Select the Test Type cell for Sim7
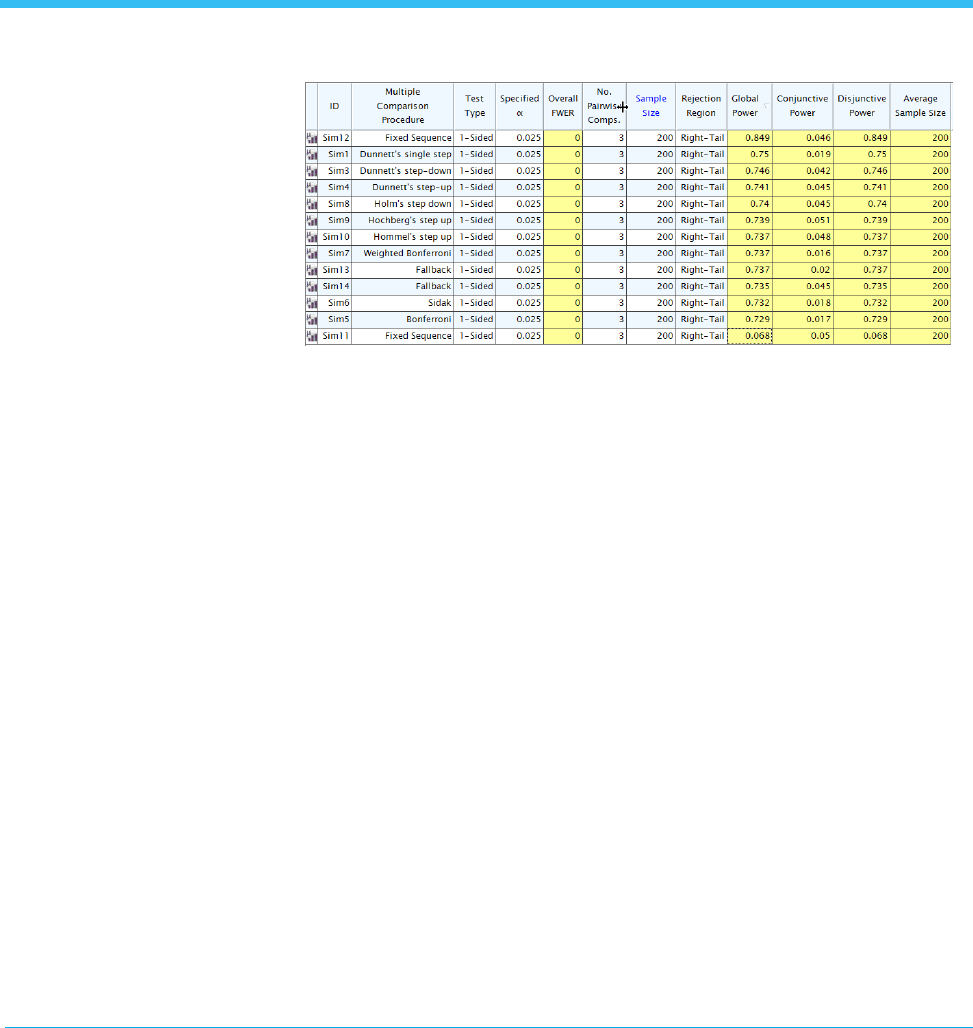973x1028 pixels. point(475,254)
